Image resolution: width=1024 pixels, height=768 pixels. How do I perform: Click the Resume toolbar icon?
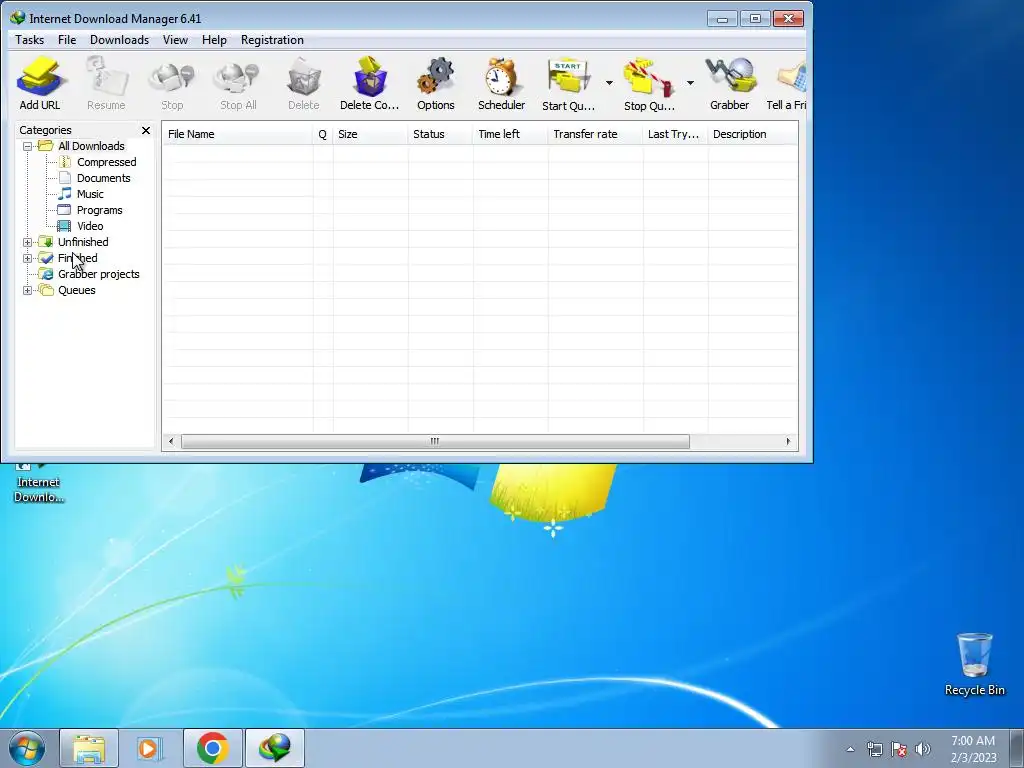(x=106, y=84)
